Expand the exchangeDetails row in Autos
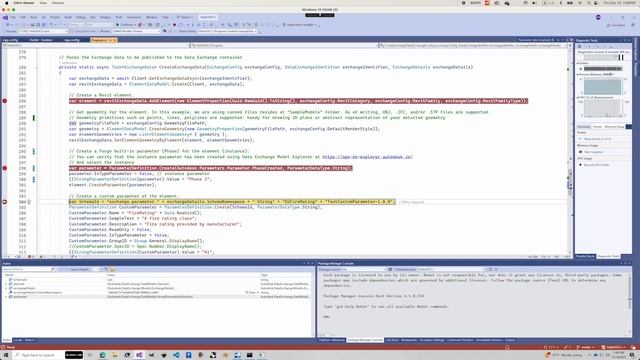The image size is (640, 360). 6,288
